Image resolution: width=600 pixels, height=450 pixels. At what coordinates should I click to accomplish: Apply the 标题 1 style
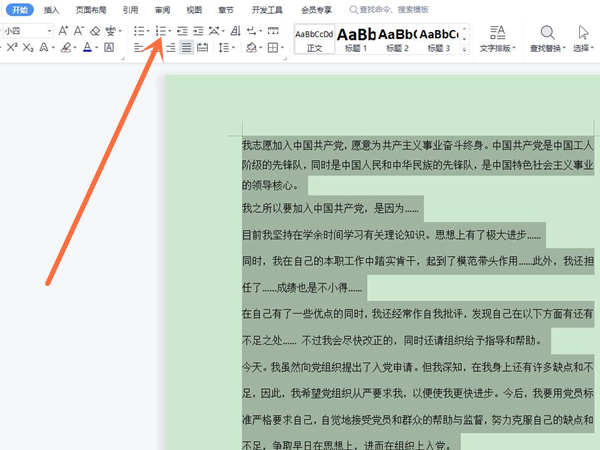pyautogui.click(x=357, y=39)
